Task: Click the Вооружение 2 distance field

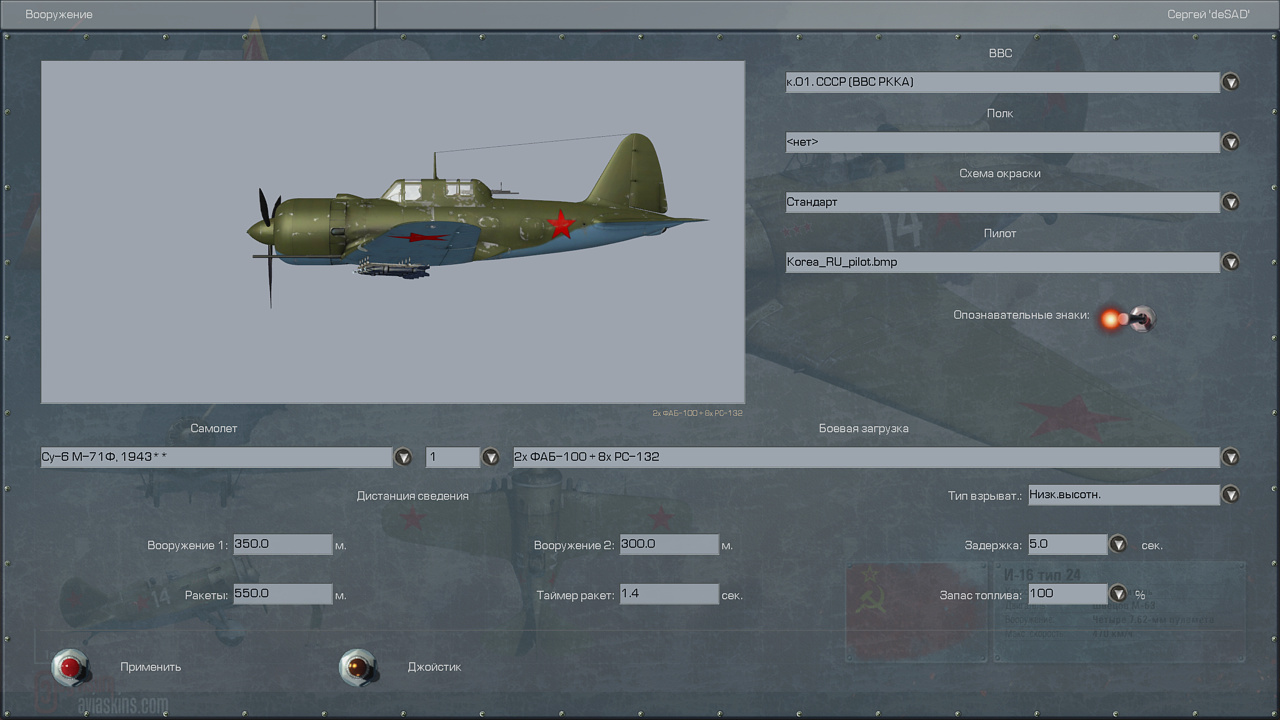Action: click(x=668, y=545)
